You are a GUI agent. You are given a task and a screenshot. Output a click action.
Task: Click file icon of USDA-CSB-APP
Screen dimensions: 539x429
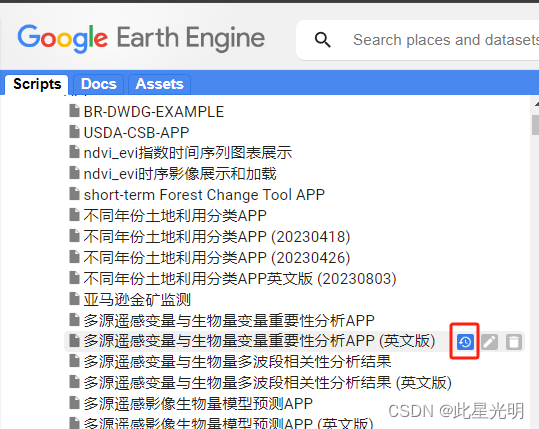pyautogui.click(x=74, y=132)
